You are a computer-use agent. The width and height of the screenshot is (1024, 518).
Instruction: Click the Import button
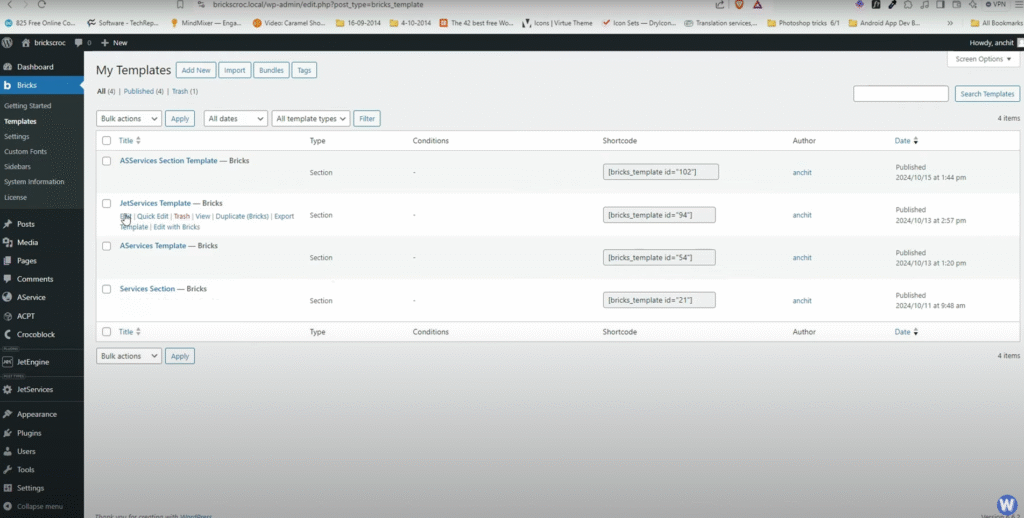[234, 70]
